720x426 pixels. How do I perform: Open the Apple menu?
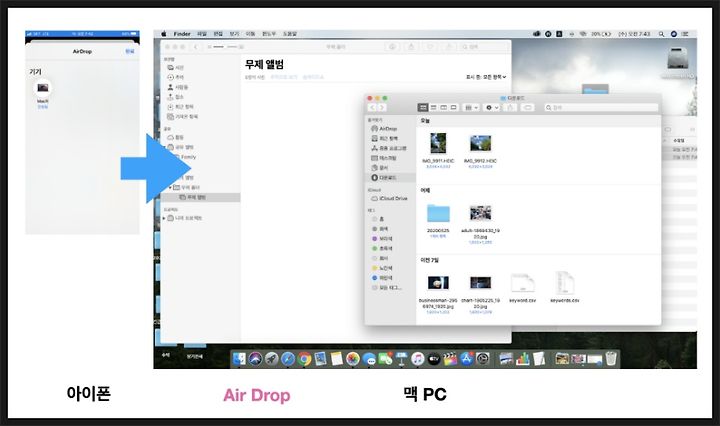pos(164,34)
